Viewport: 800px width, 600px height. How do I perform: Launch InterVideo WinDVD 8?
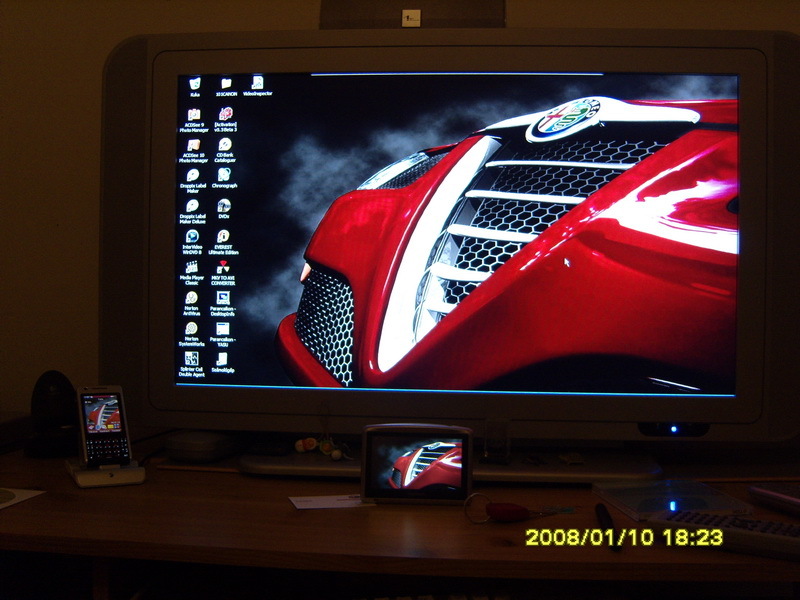coord(192,237)
